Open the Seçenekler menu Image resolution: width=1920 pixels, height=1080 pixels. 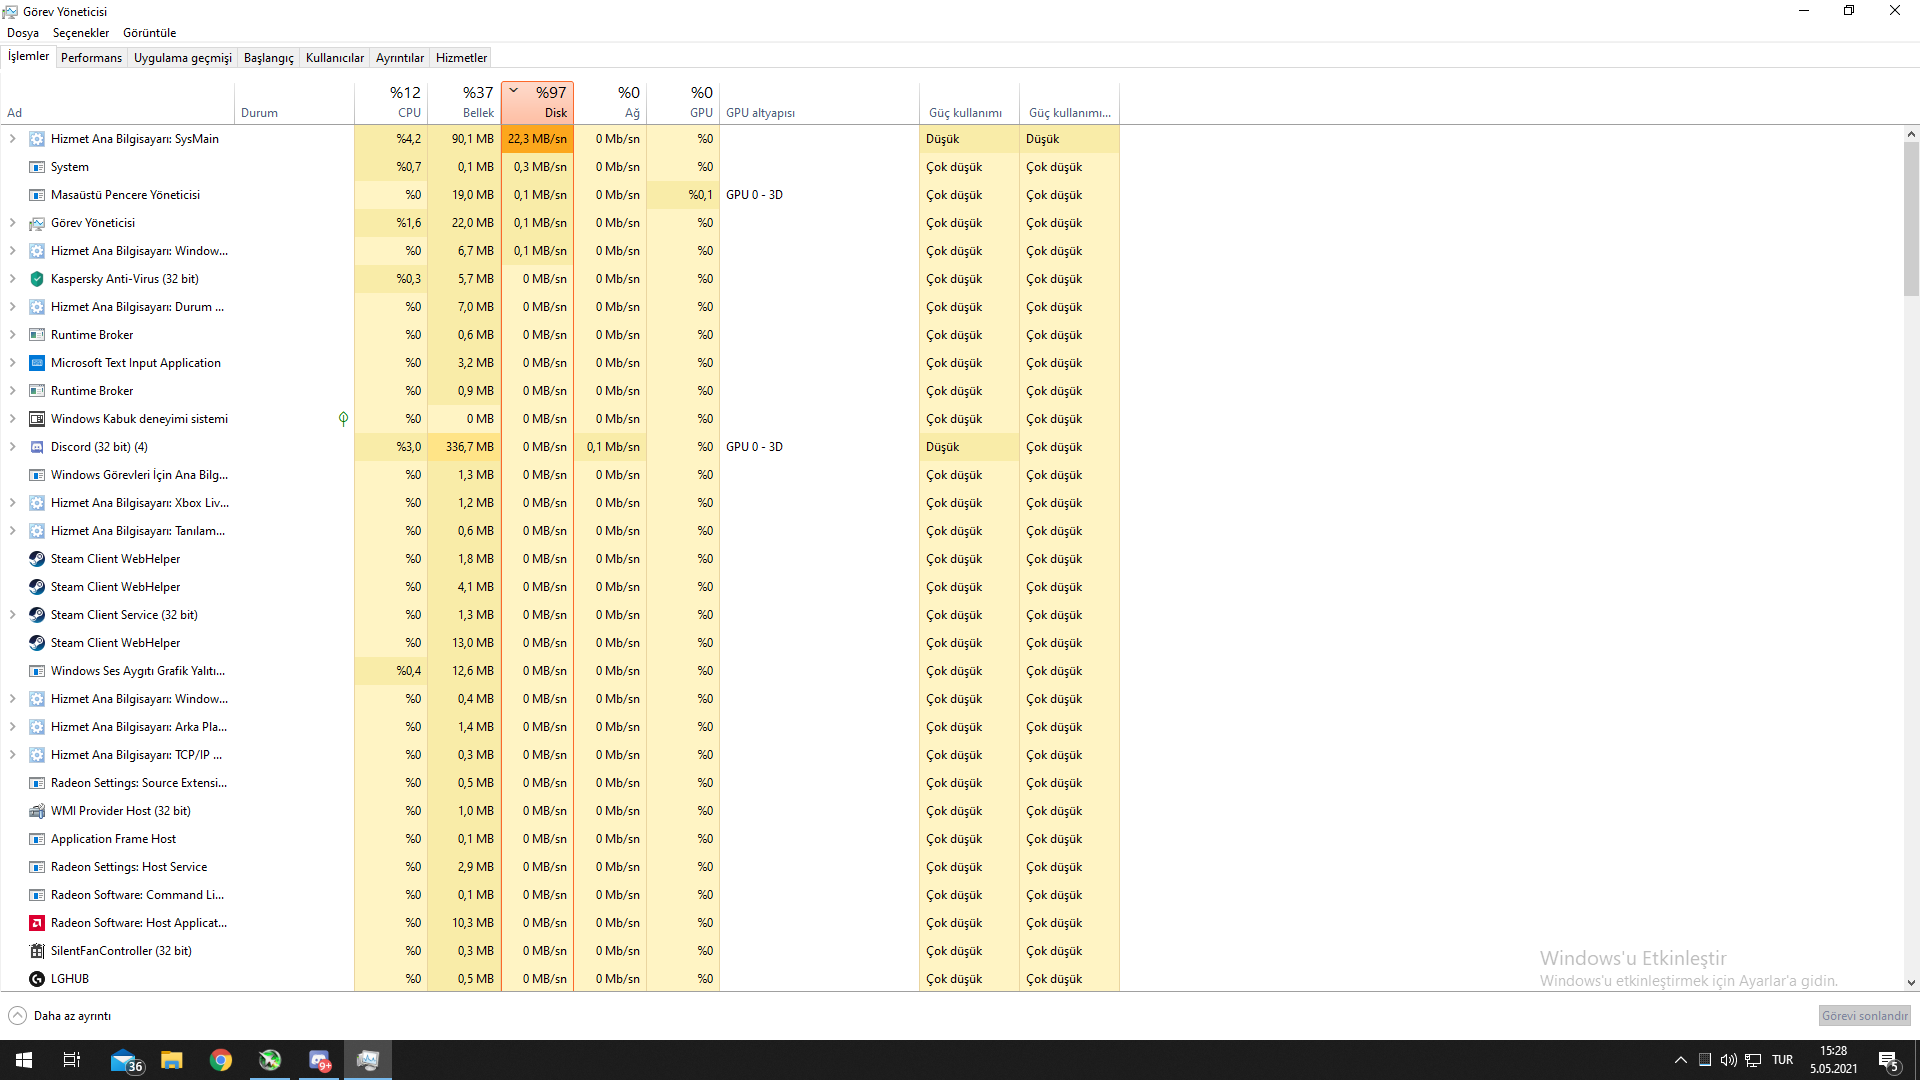pos(81,33)
